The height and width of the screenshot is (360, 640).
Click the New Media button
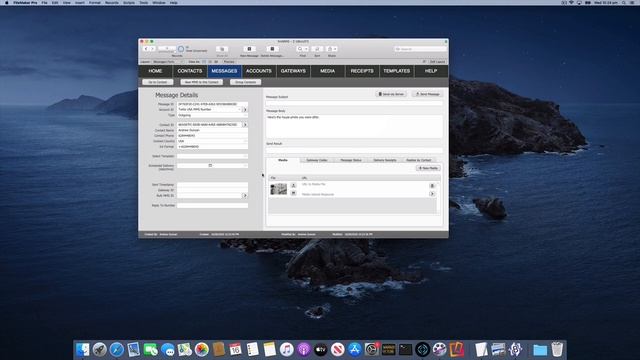click(428, 168)
